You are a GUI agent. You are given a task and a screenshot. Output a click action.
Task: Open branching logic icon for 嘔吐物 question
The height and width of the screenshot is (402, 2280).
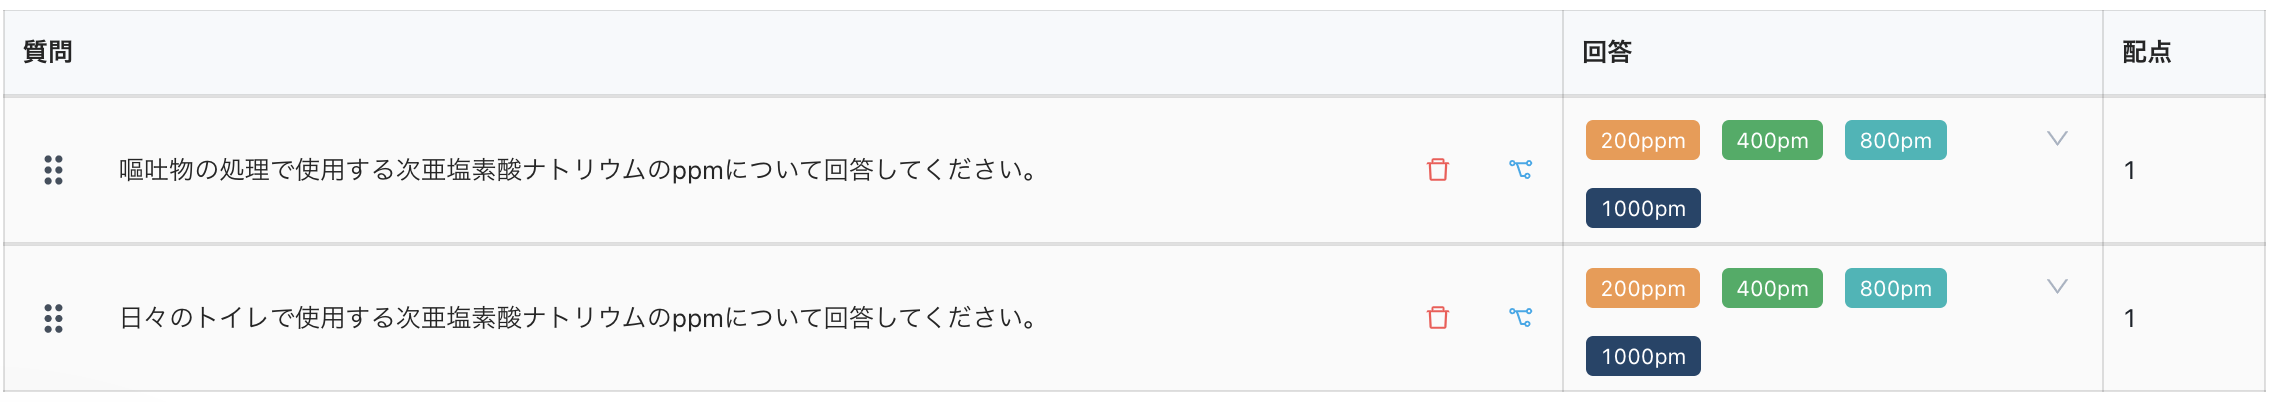(x=1520, y=170)
